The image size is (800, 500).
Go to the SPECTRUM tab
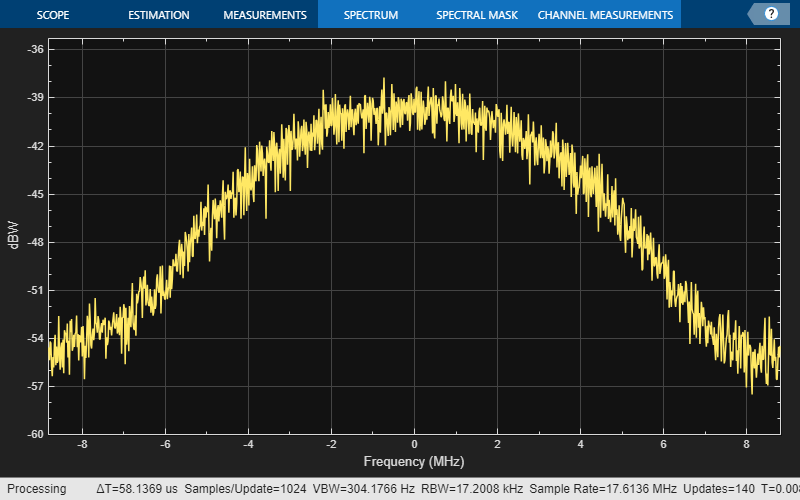pyautogui.click(x=371, y=15)
